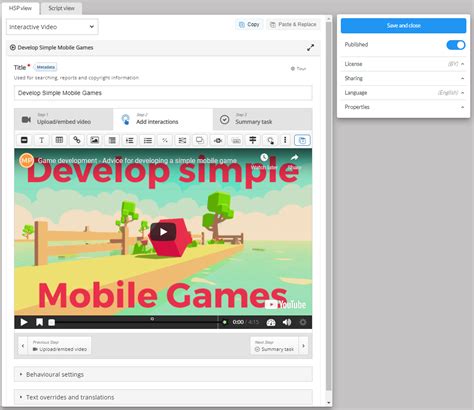474x410 pixels.
Task: Toggle the Published switch
Action: click(456, 45)
